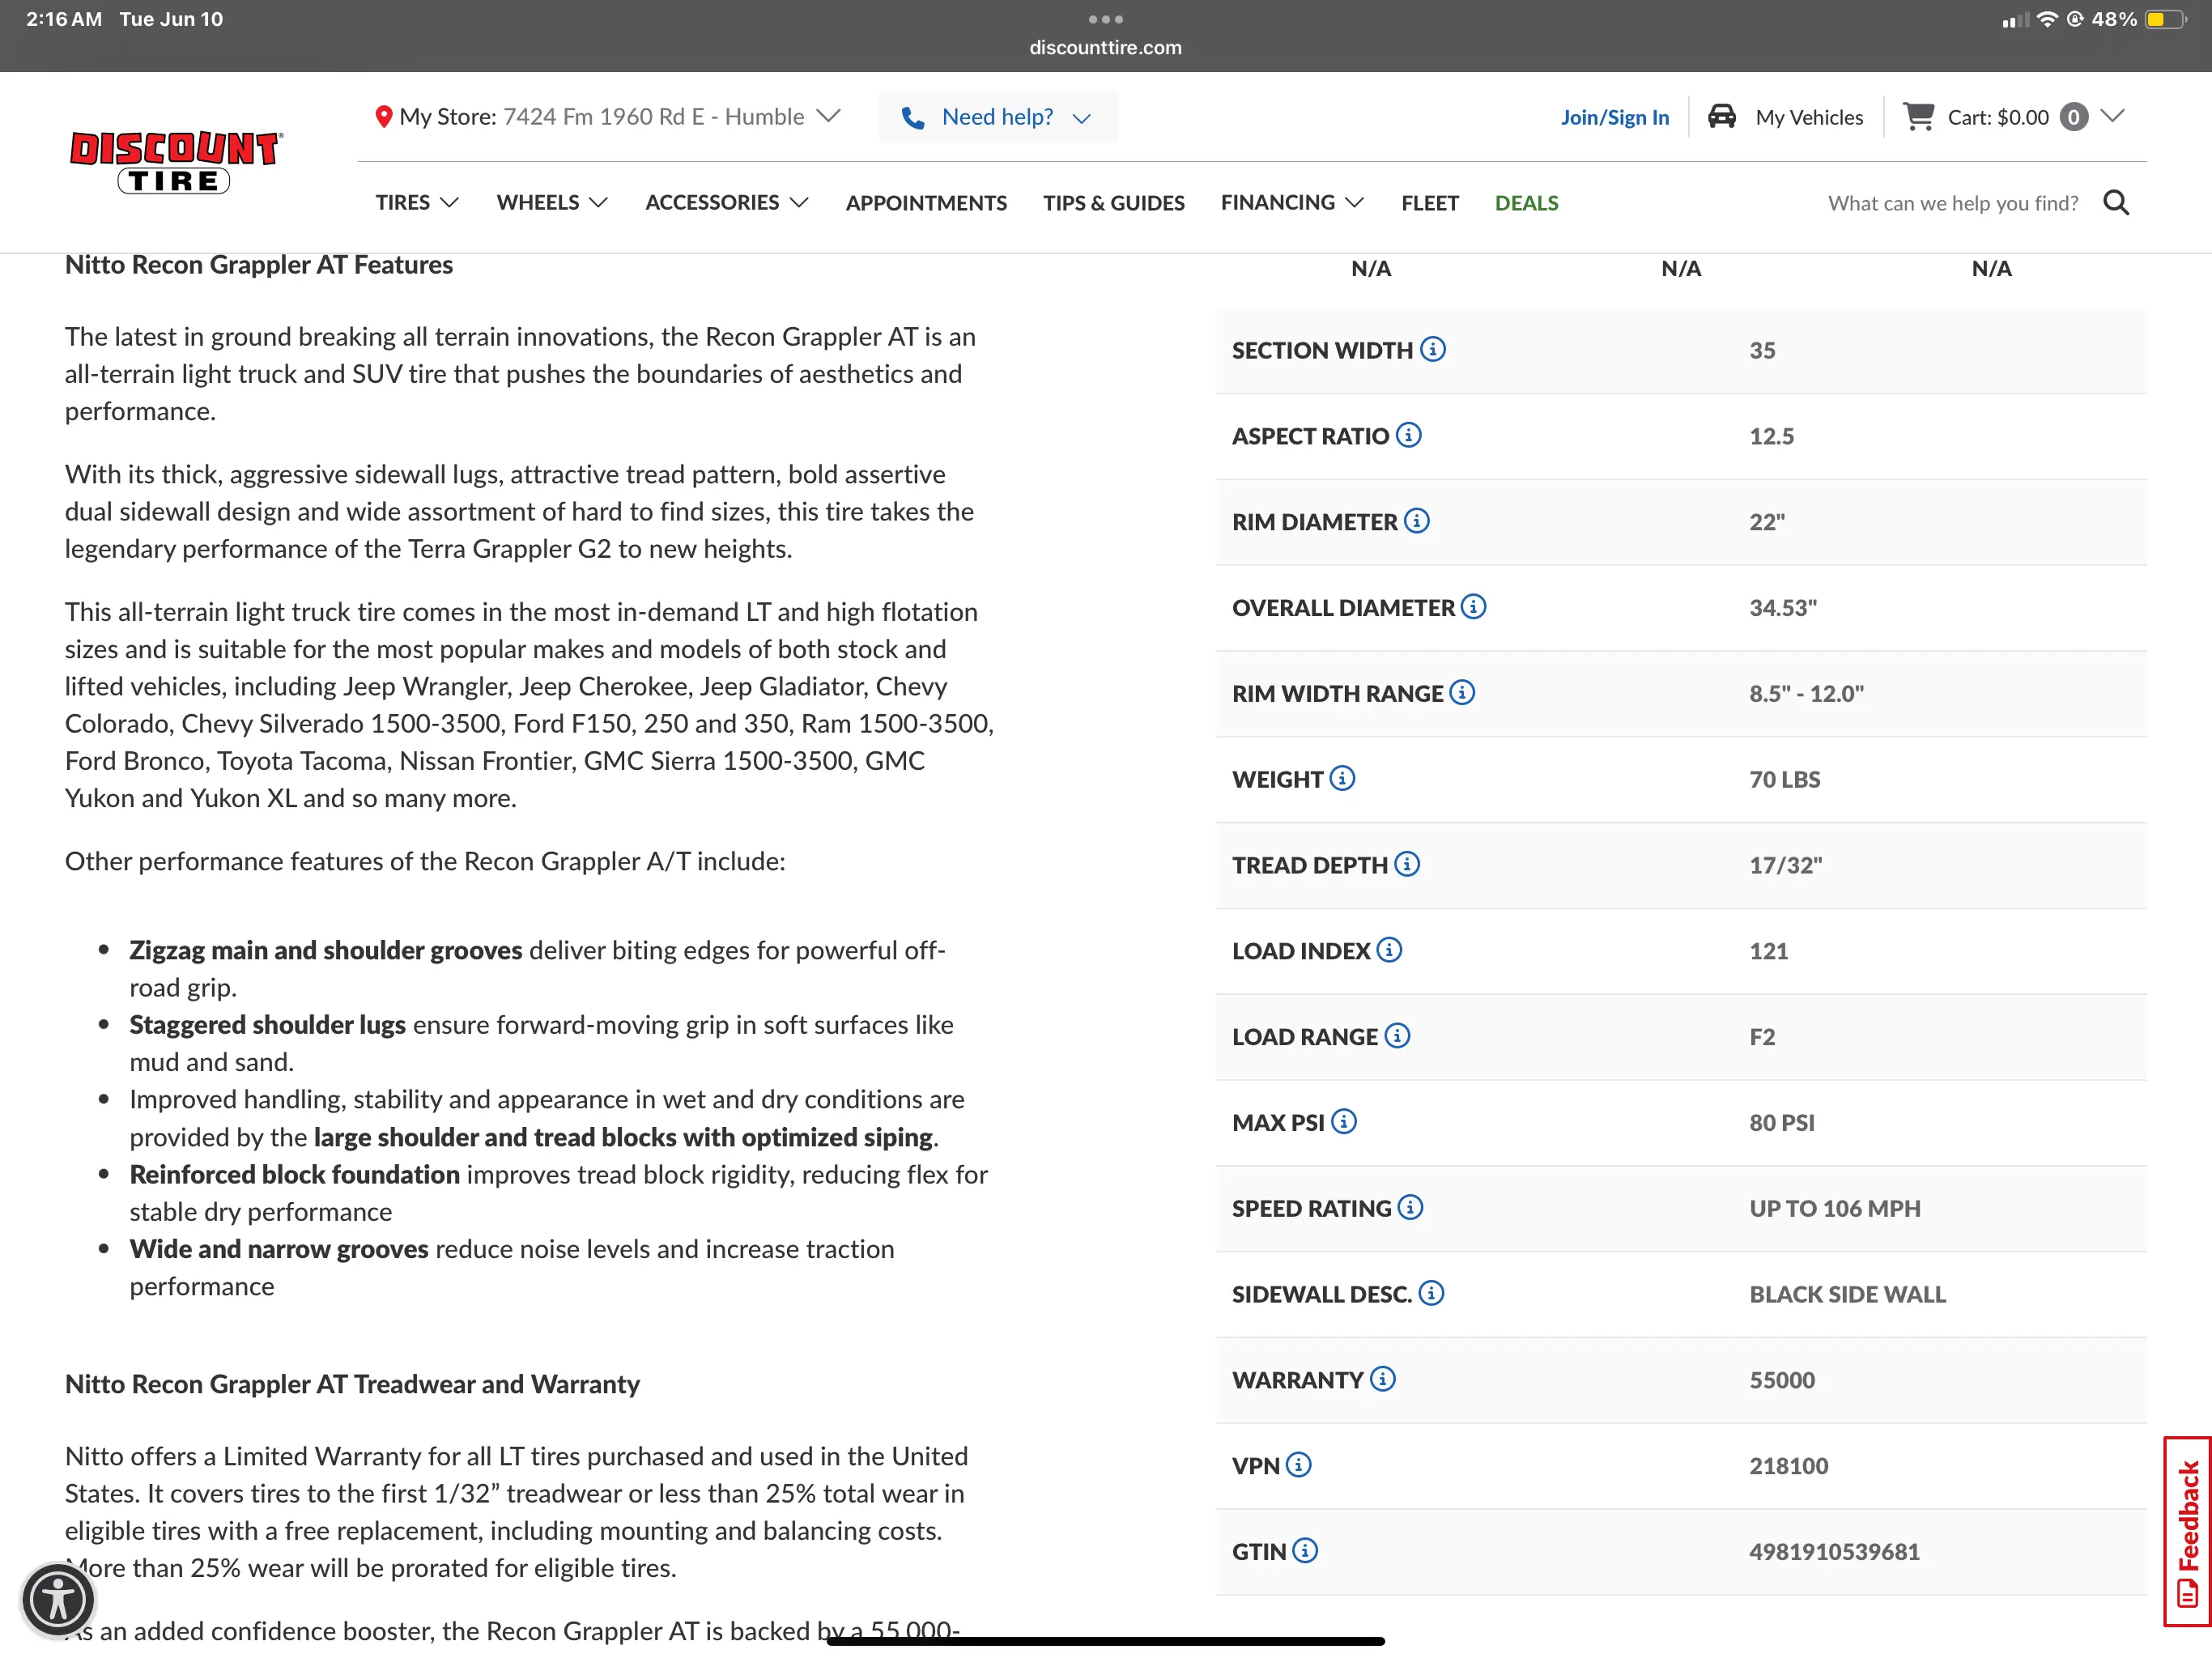Show info icon for Rim Diameter
Screen dimensions: 2212x1658
[1417, 521]
